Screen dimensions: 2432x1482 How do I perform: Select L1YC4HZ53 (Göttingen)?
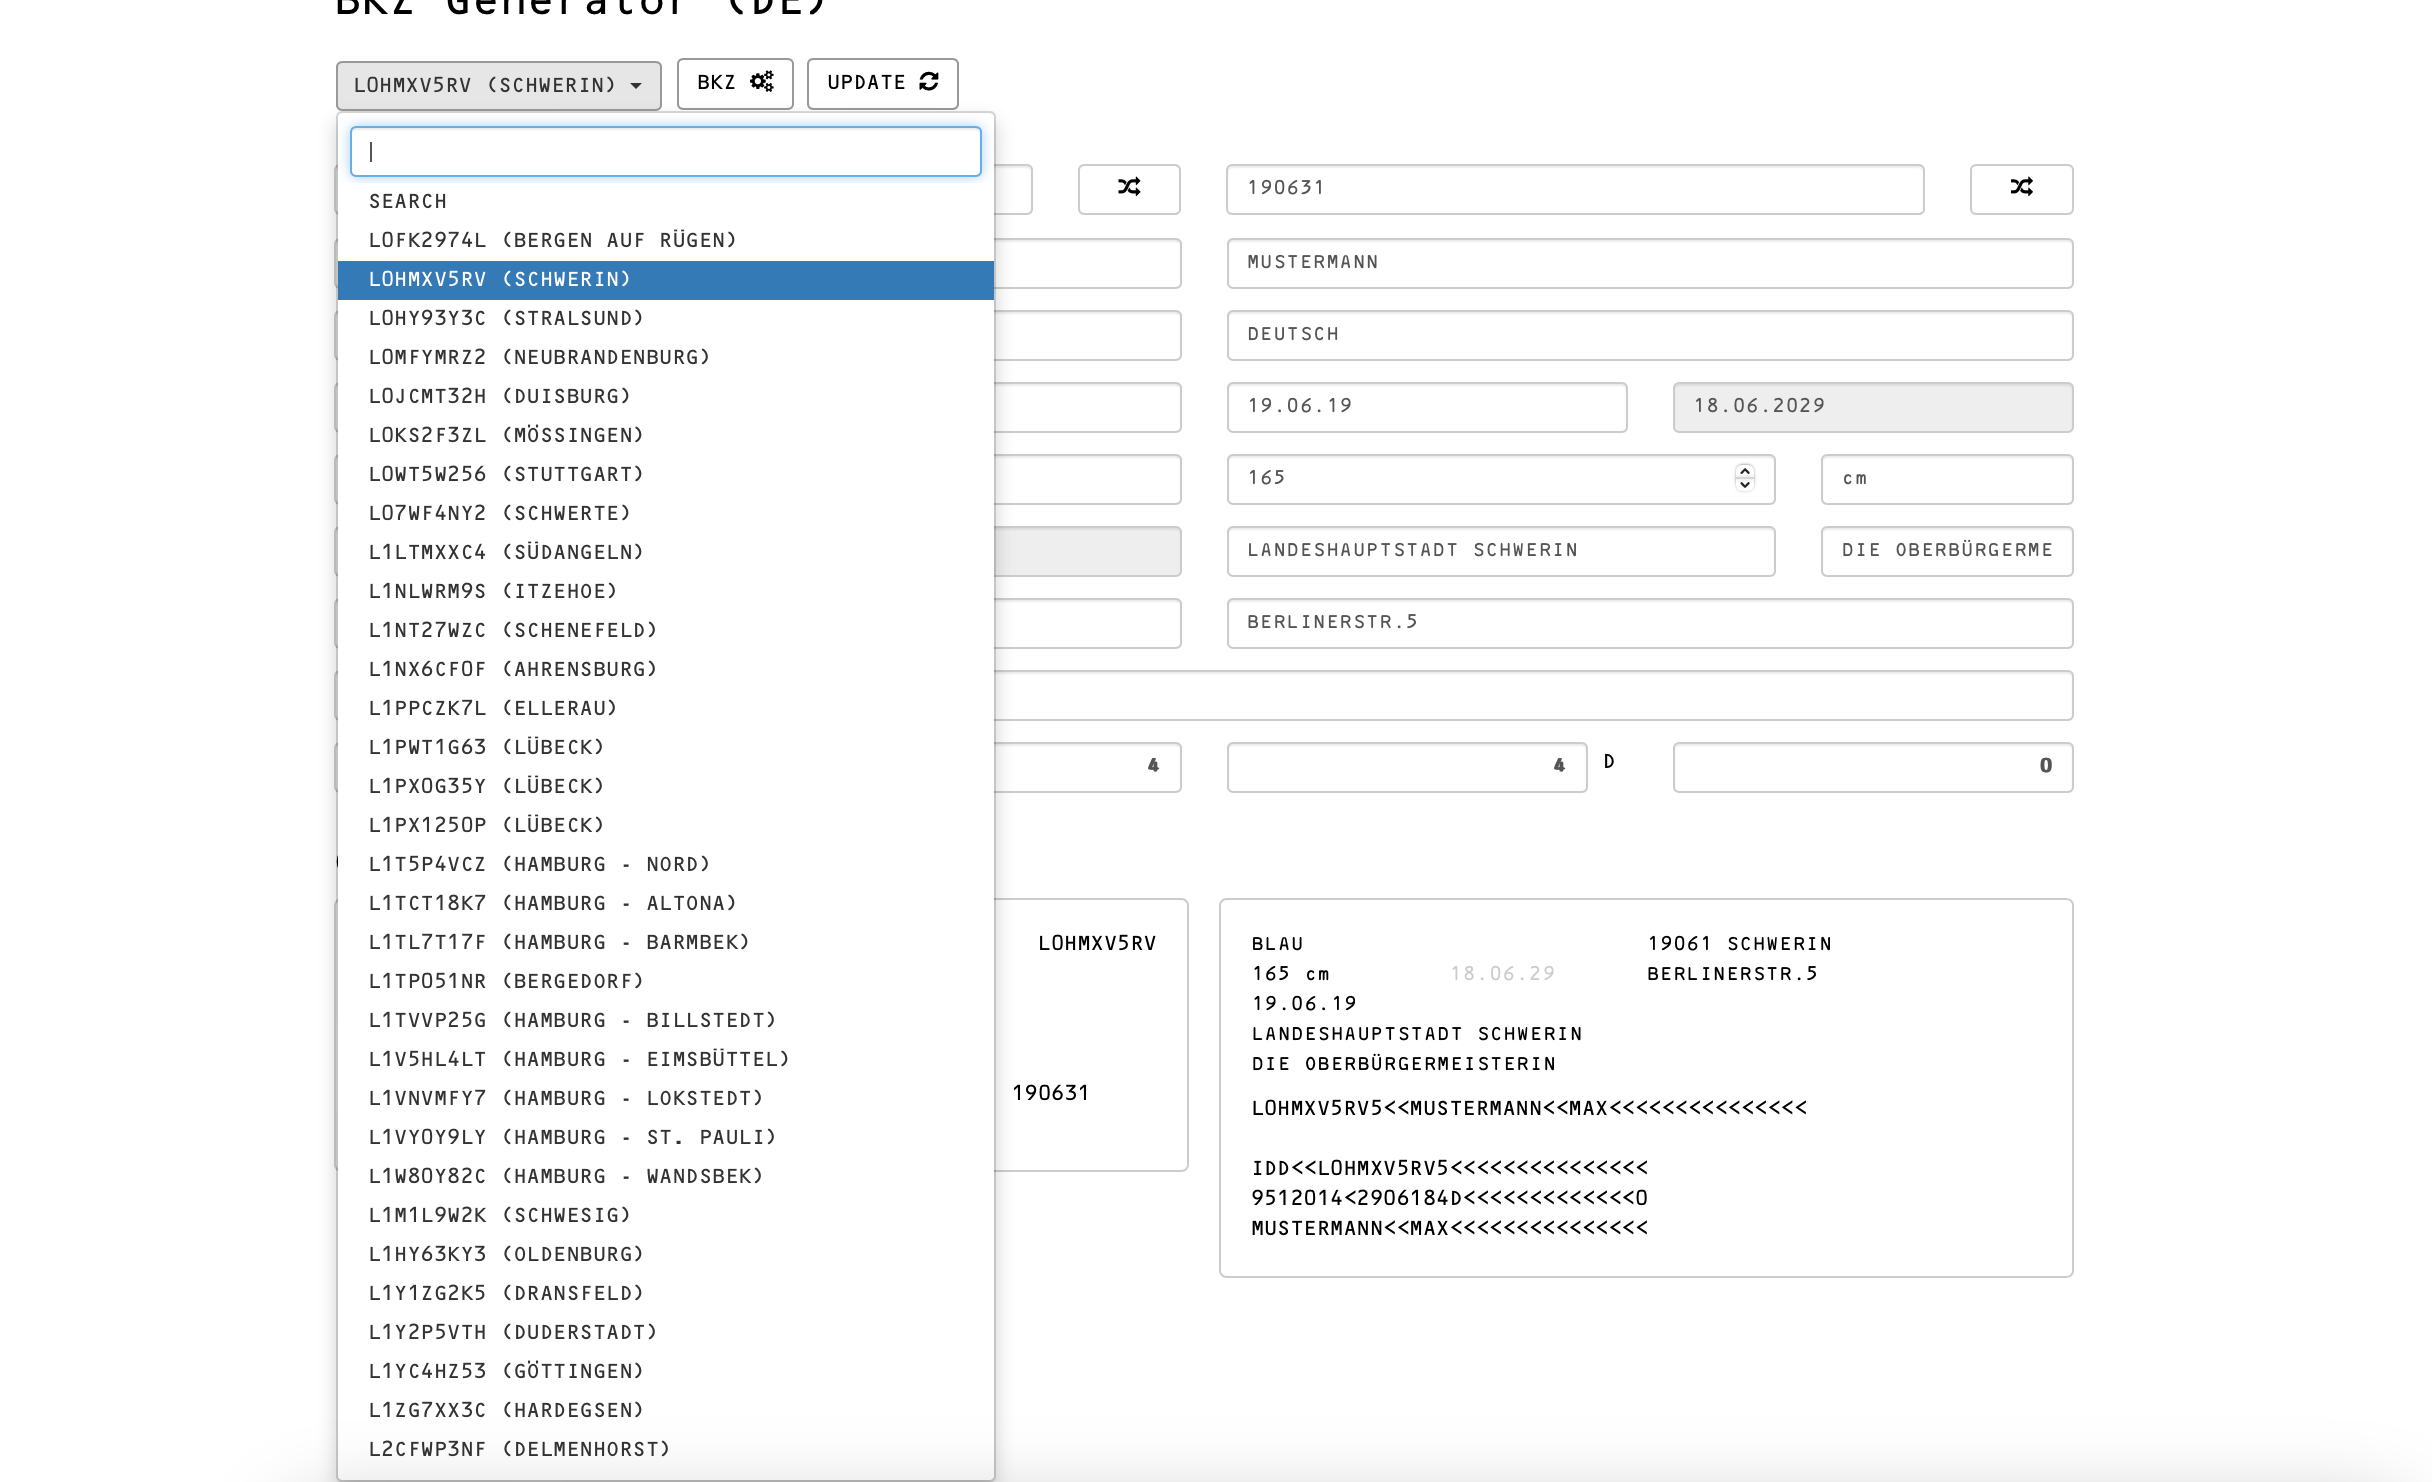[x=665, y=1371]
